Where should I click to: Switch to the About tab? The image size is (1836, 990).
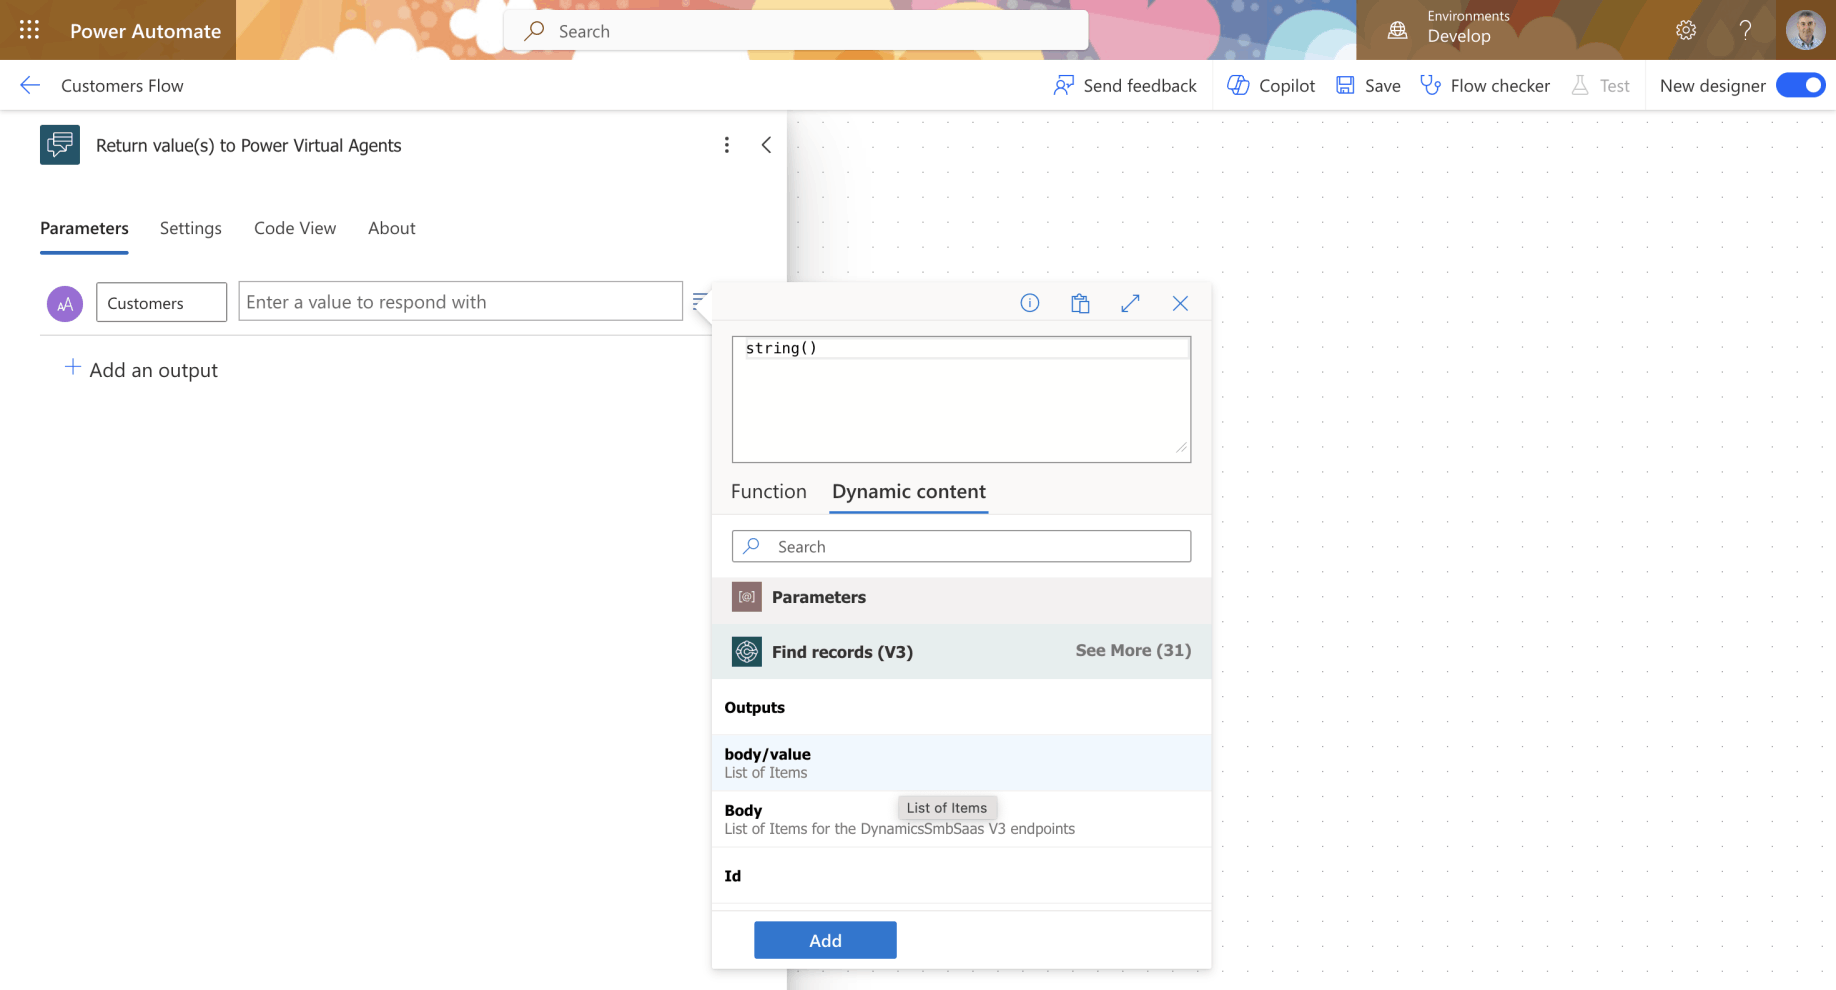point(392,228)
